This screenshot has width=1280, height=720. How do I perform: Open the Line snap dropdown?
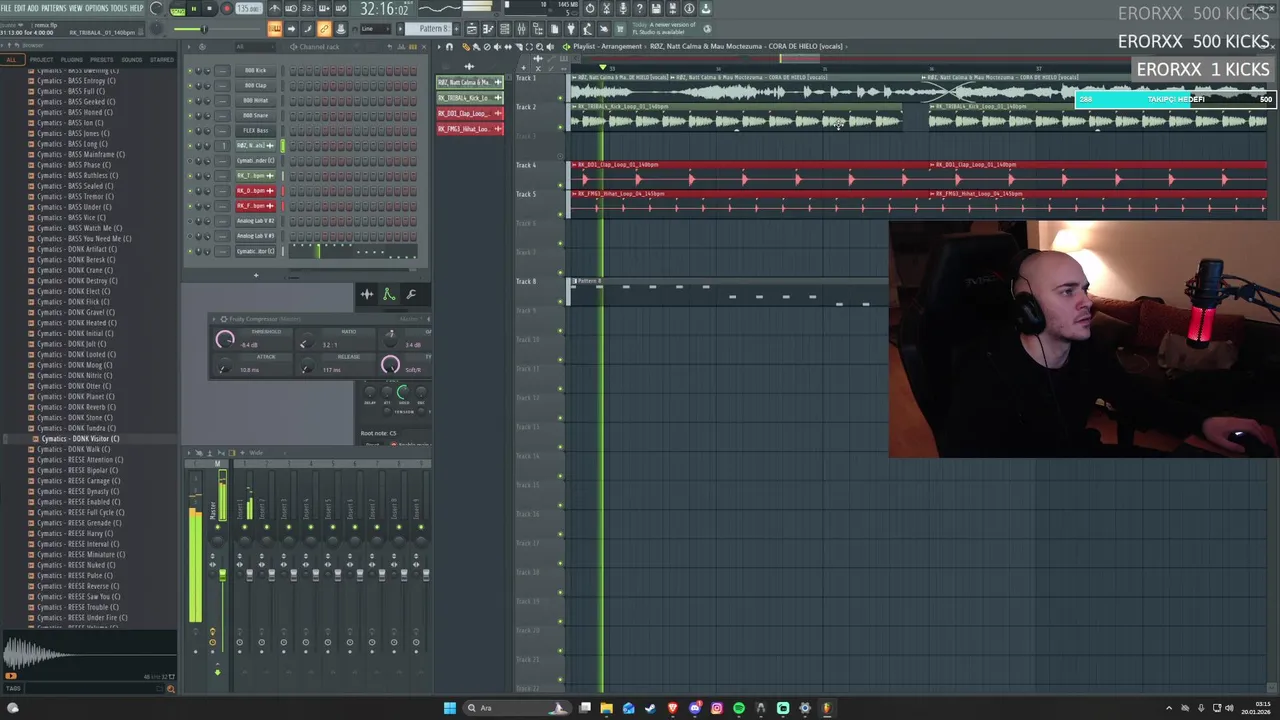click(x=375, y=29)
